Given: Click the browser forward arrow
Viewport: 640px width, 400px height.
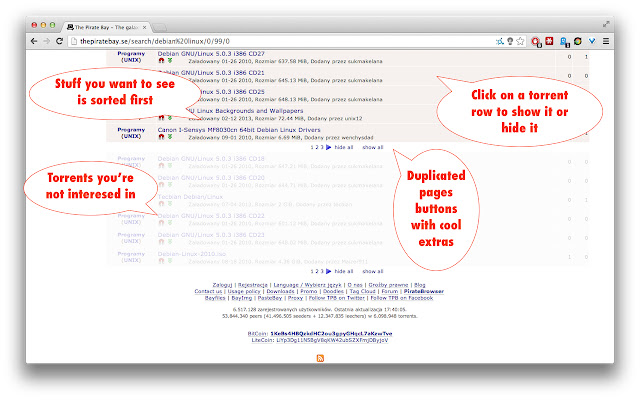Looking at the screenshot, I should click(x=47, y=41).
